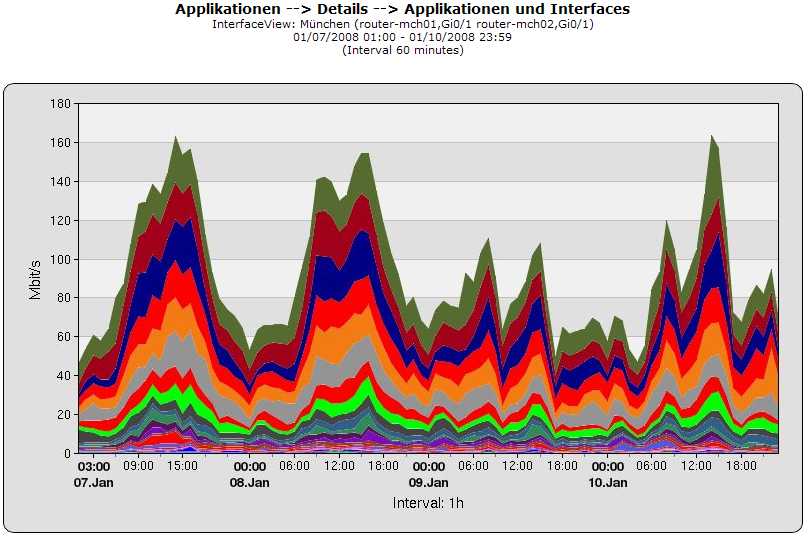The height and width of the screenshot is (536, 808).
Task: Click the 40 y-axis tick label
Action: click(x=62, y=375)
